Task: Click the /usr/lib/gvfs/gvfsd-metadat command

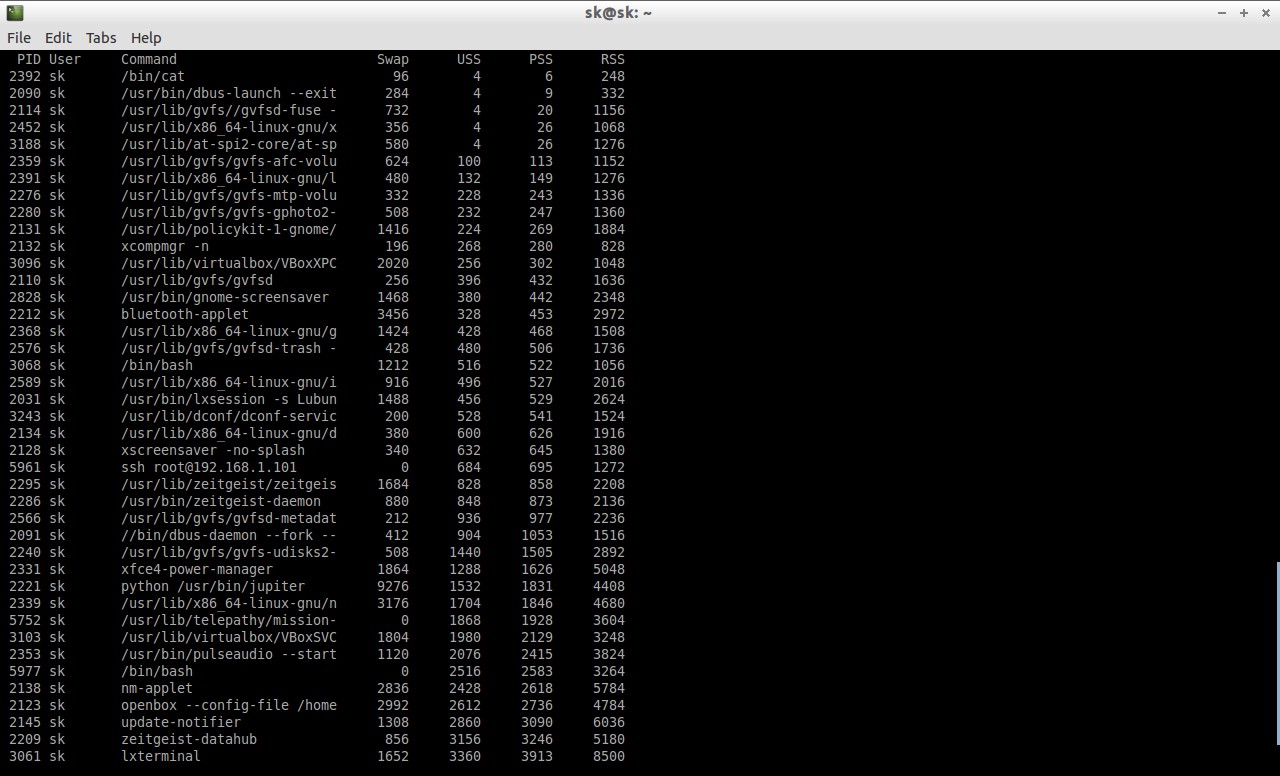Action: [x=229, y=518]
